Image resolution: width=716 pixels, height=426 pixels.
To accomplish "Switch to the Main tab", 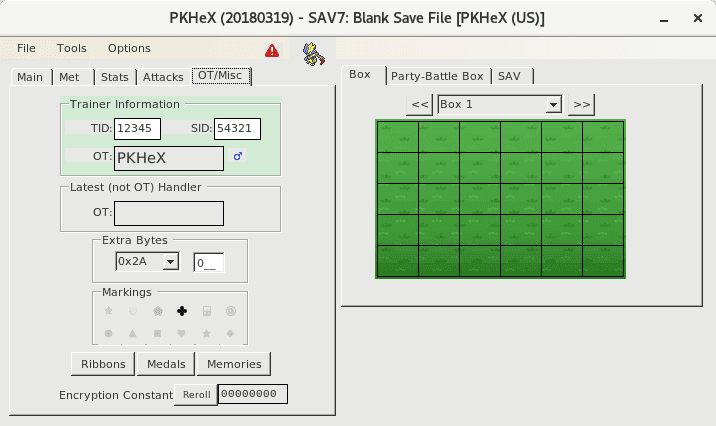I will (30, 77).
